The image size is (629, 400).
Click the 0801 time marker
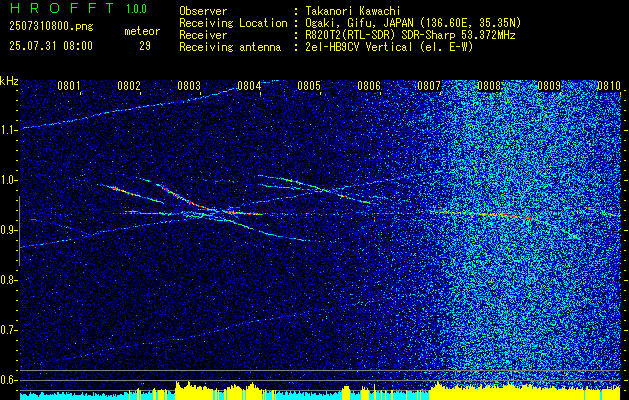pos(69,86)
